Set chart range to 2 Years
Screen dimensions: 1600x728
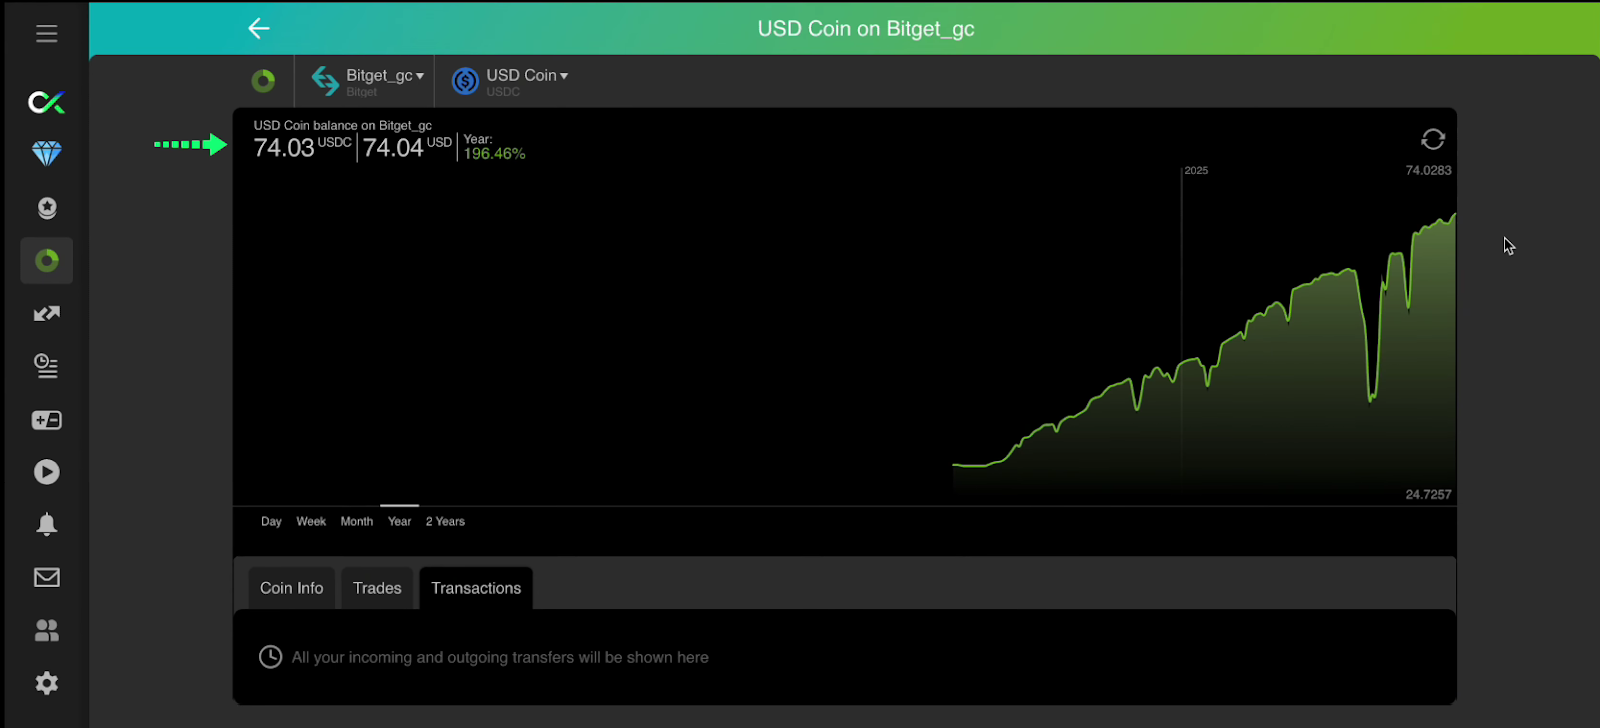point(445,521)
